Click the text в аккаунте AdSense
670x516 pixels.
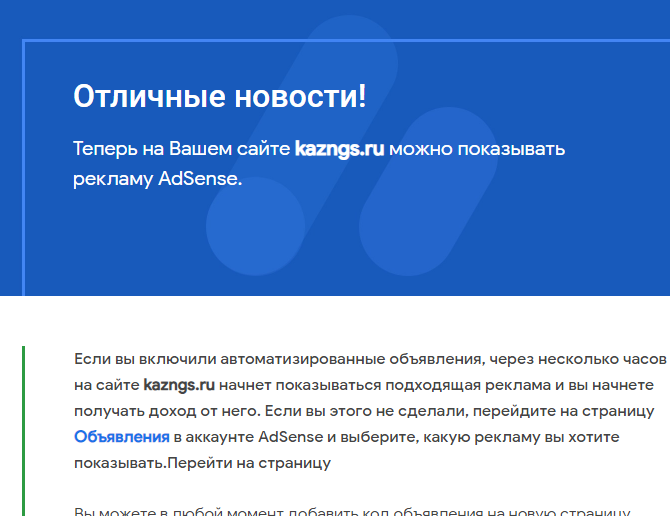(x=248, y=437)
